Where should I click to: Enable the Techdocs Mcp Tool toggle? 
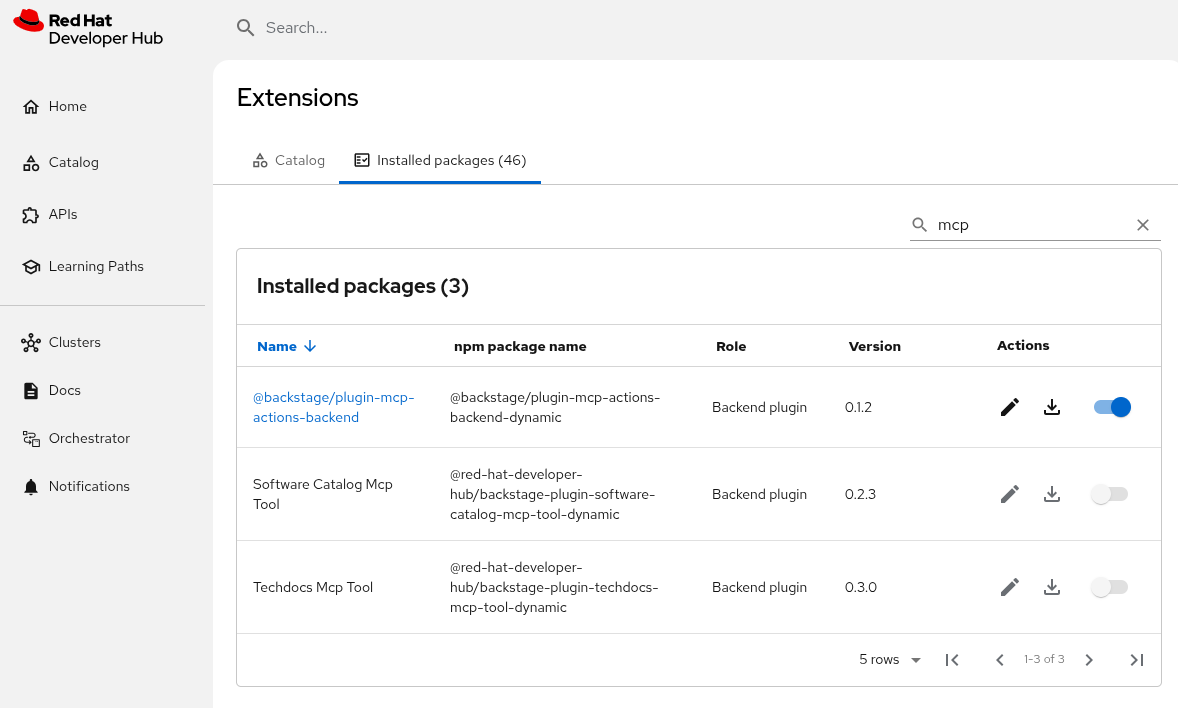pyautogui.click(x=1109, y=587)
